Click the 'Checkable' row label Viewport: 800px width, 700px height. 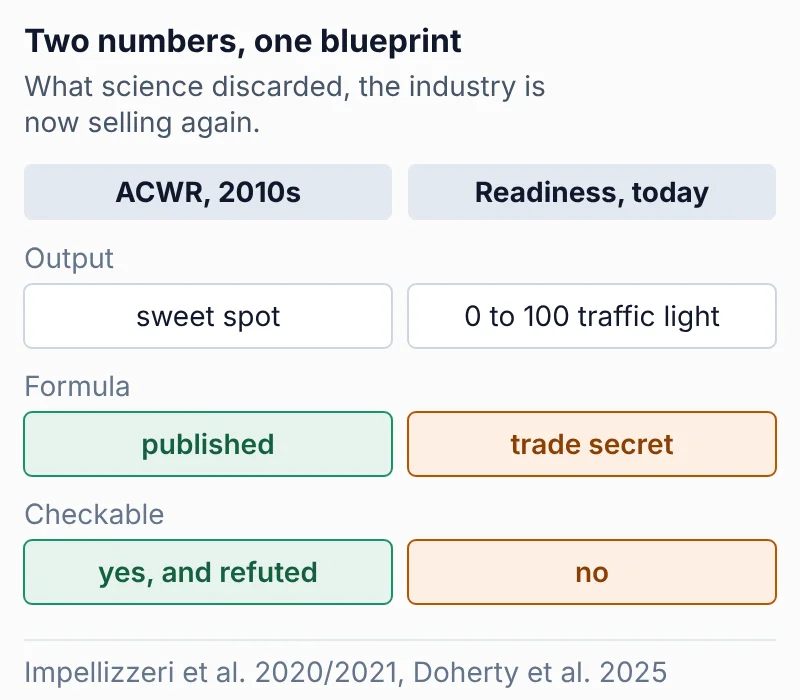[x=94, y=514]
